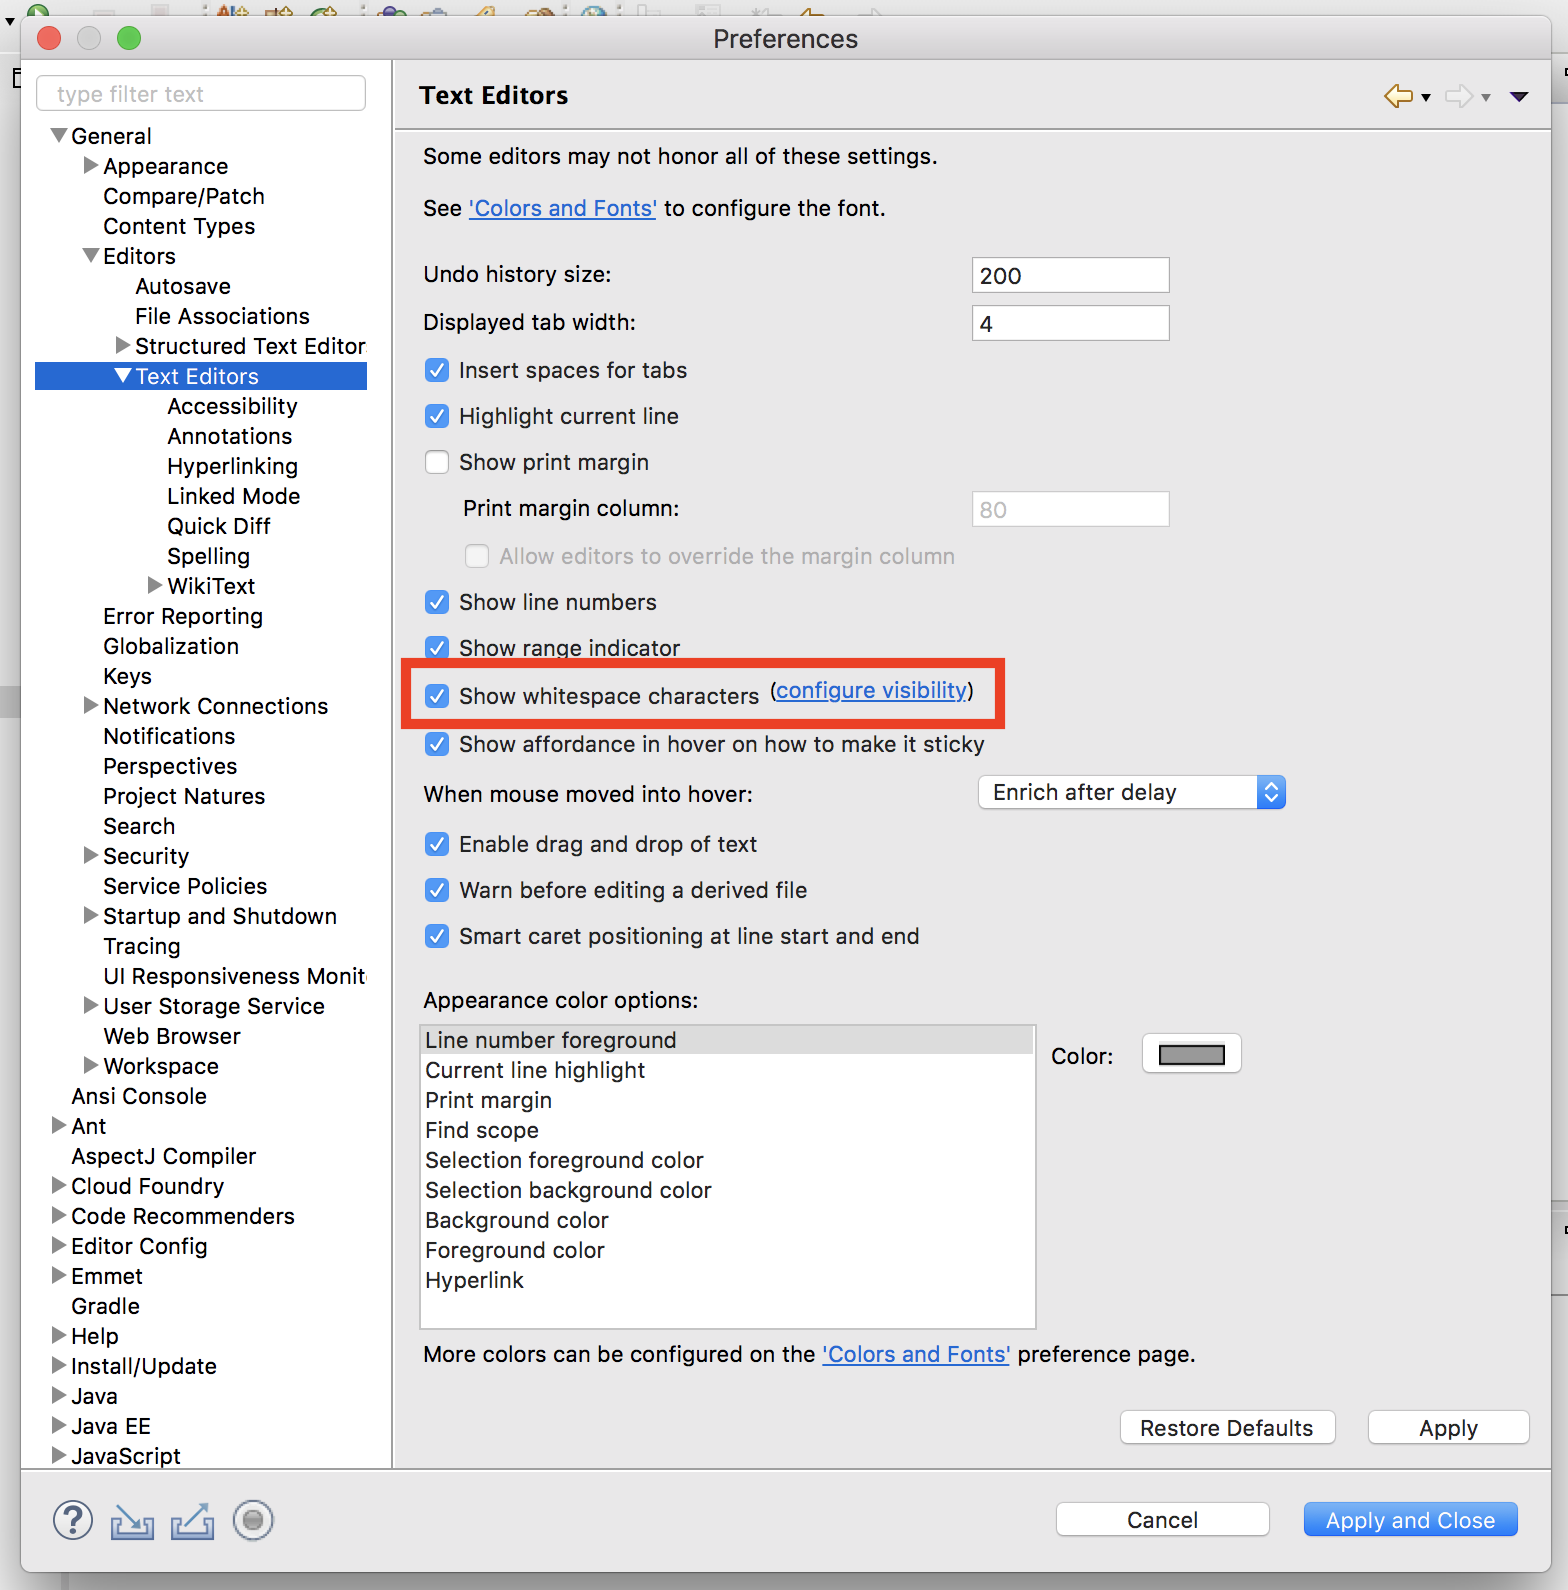Uncheck Highlight current line

pos(437,416)
